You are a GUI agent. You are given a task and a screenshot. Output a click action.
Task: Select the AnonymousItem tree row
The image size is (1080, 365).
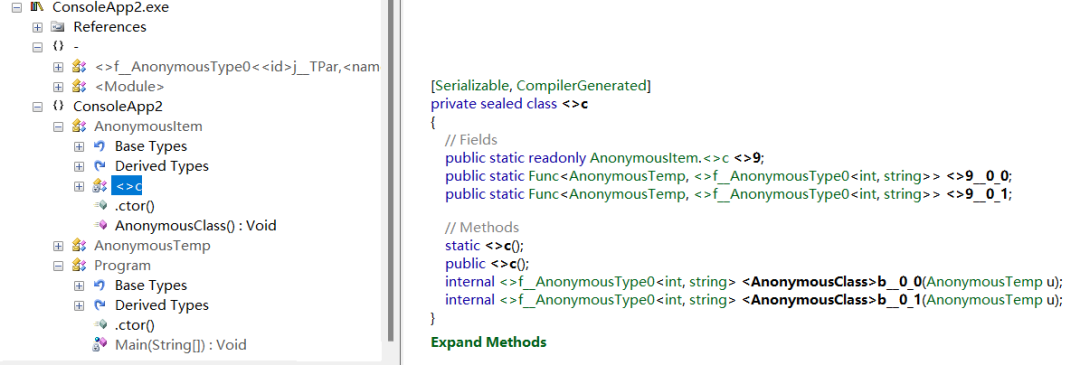pyautogui.click(x=148, y=127)
